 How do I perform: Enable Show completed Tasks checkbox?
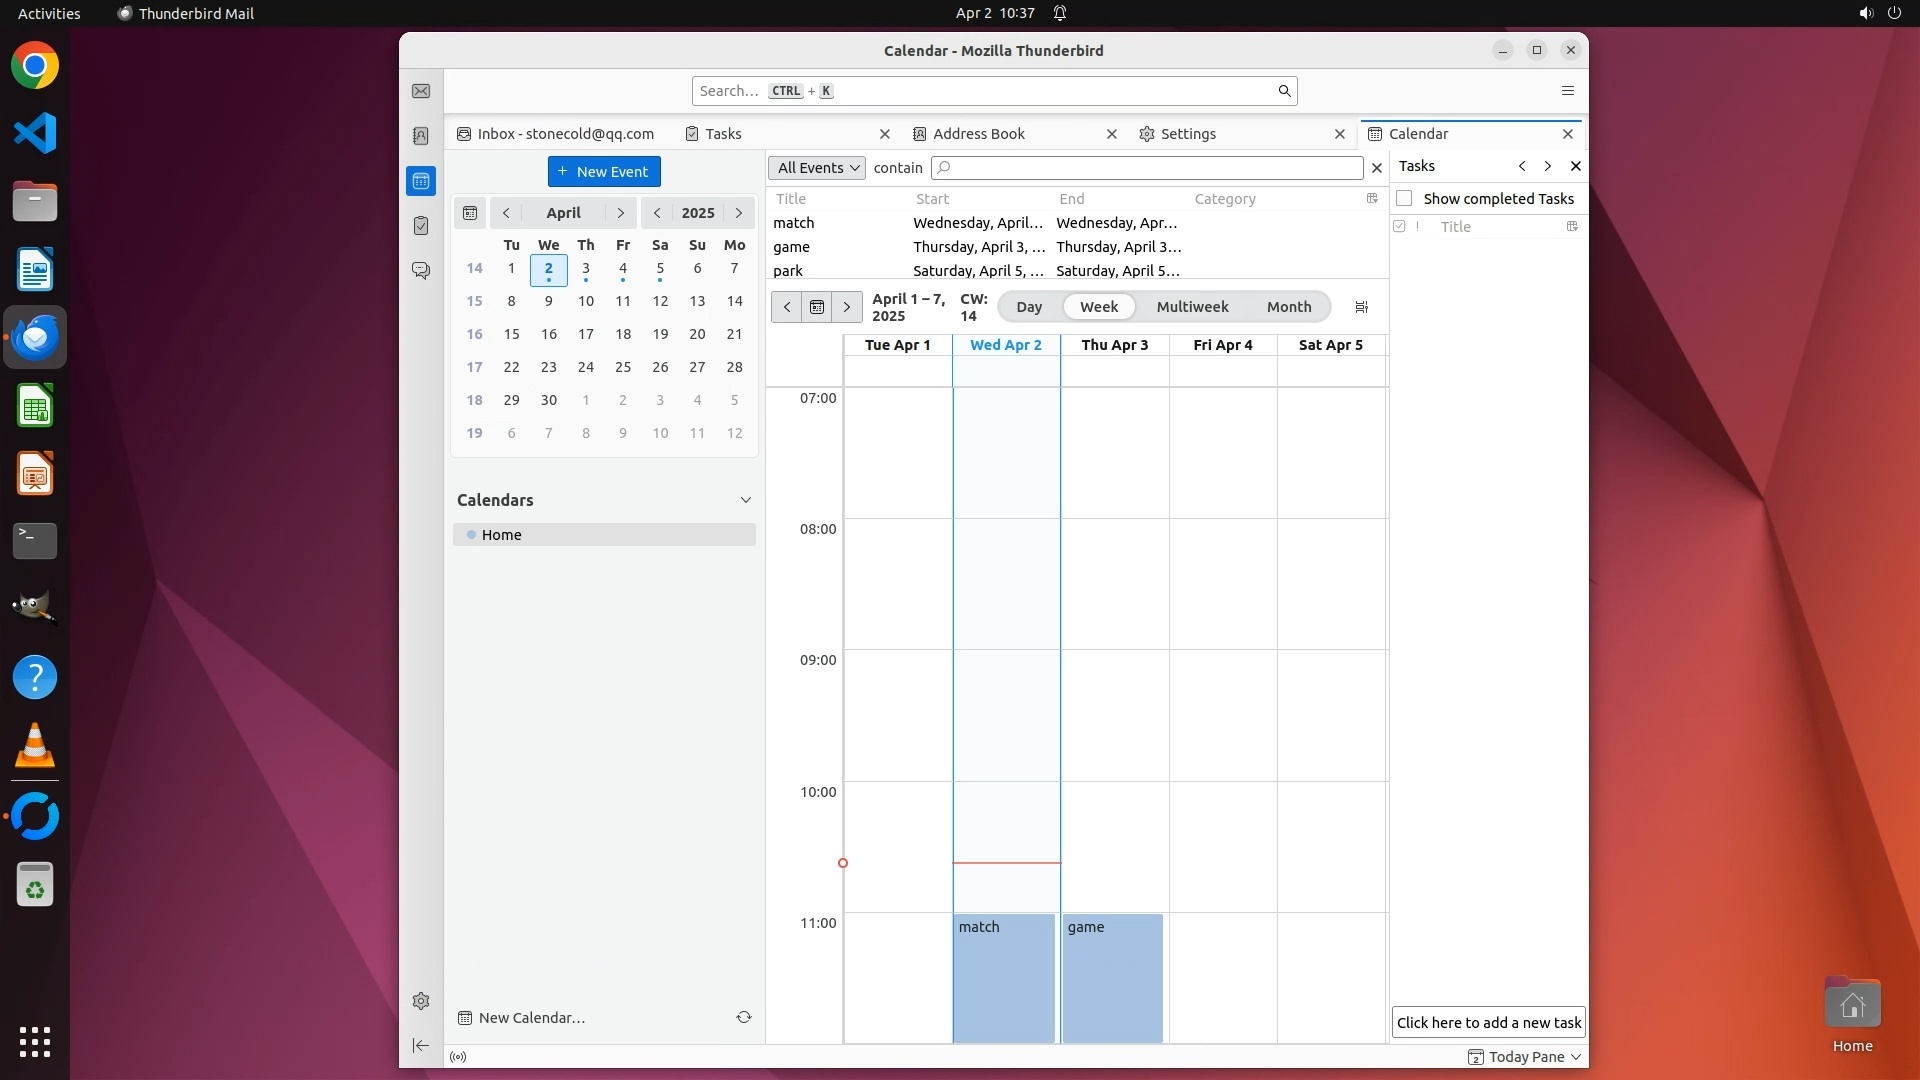pos(1404,198)
